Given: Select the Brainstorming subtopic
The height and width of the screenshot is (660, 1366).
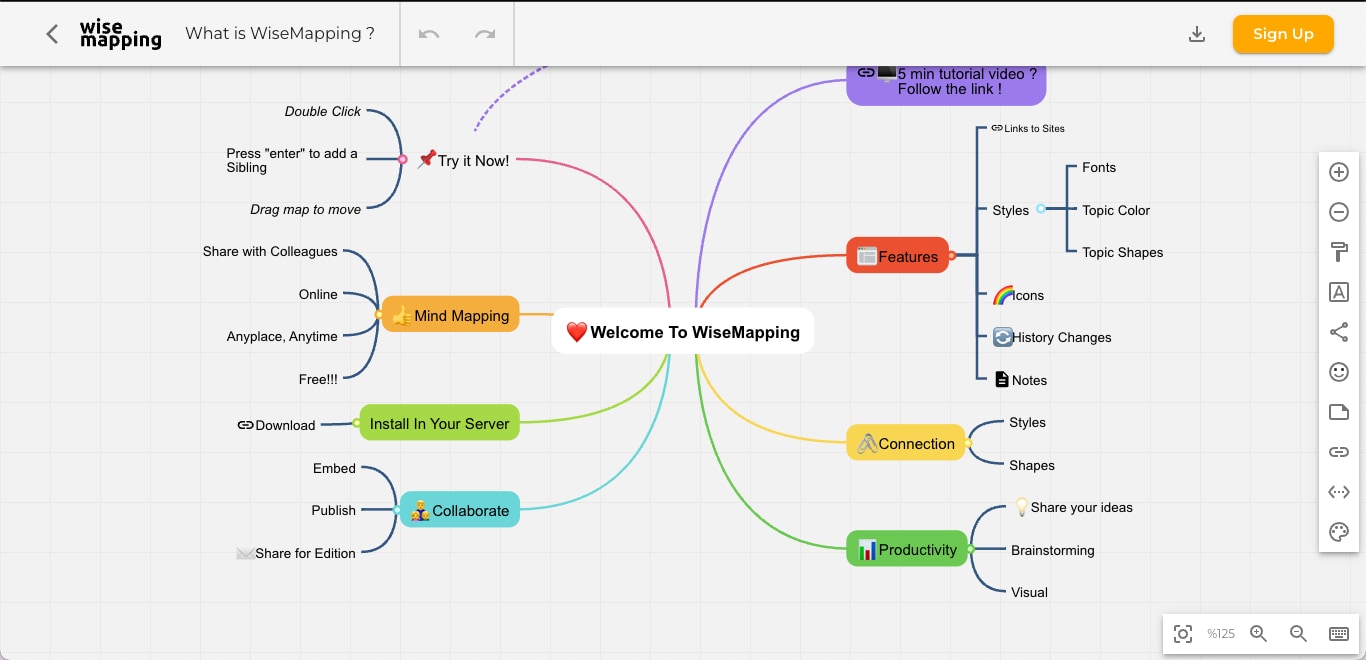Looking at the screenshot, I should pos(1053,550).
